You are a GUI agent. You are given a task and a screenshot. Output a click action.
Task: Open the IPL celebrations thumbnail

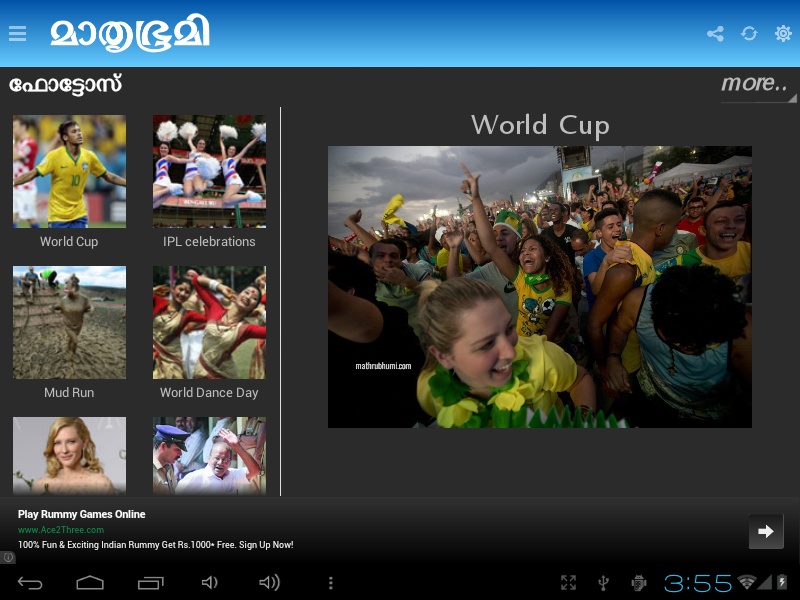[x=209, y=171]
